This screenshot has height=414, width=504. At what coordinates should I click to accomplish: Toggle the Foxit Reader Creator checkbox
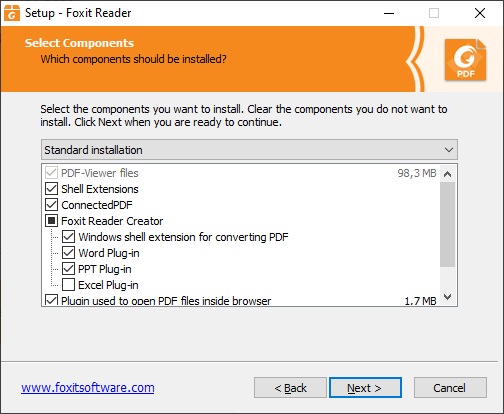tap(51, 221)
